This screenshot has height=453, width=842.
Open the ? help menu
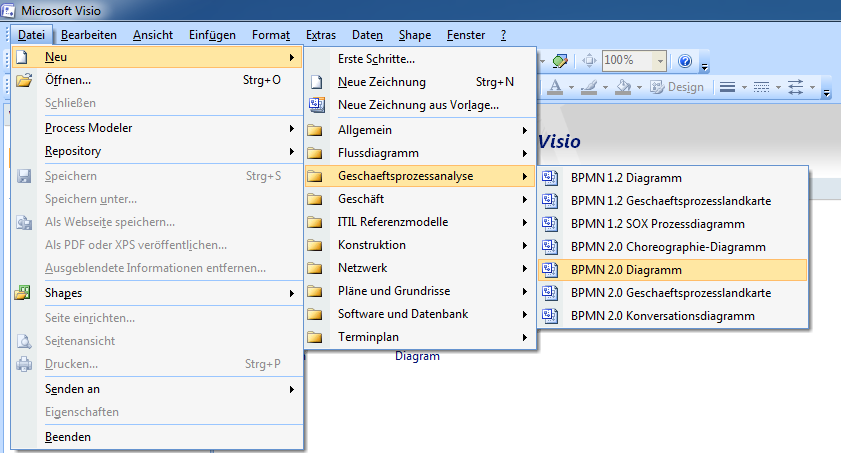503,35
